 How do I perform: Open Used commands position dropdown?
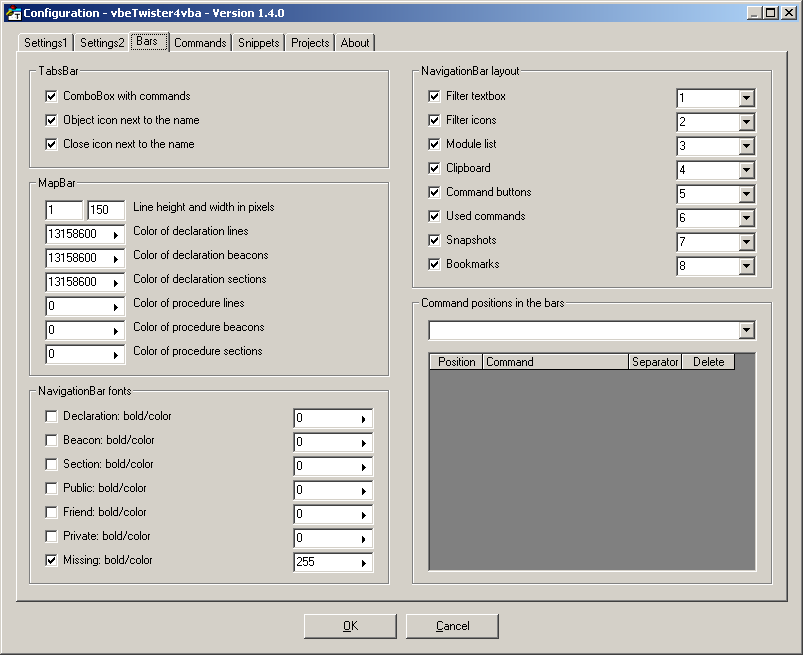pyautogui.click(x=747, y=218)
